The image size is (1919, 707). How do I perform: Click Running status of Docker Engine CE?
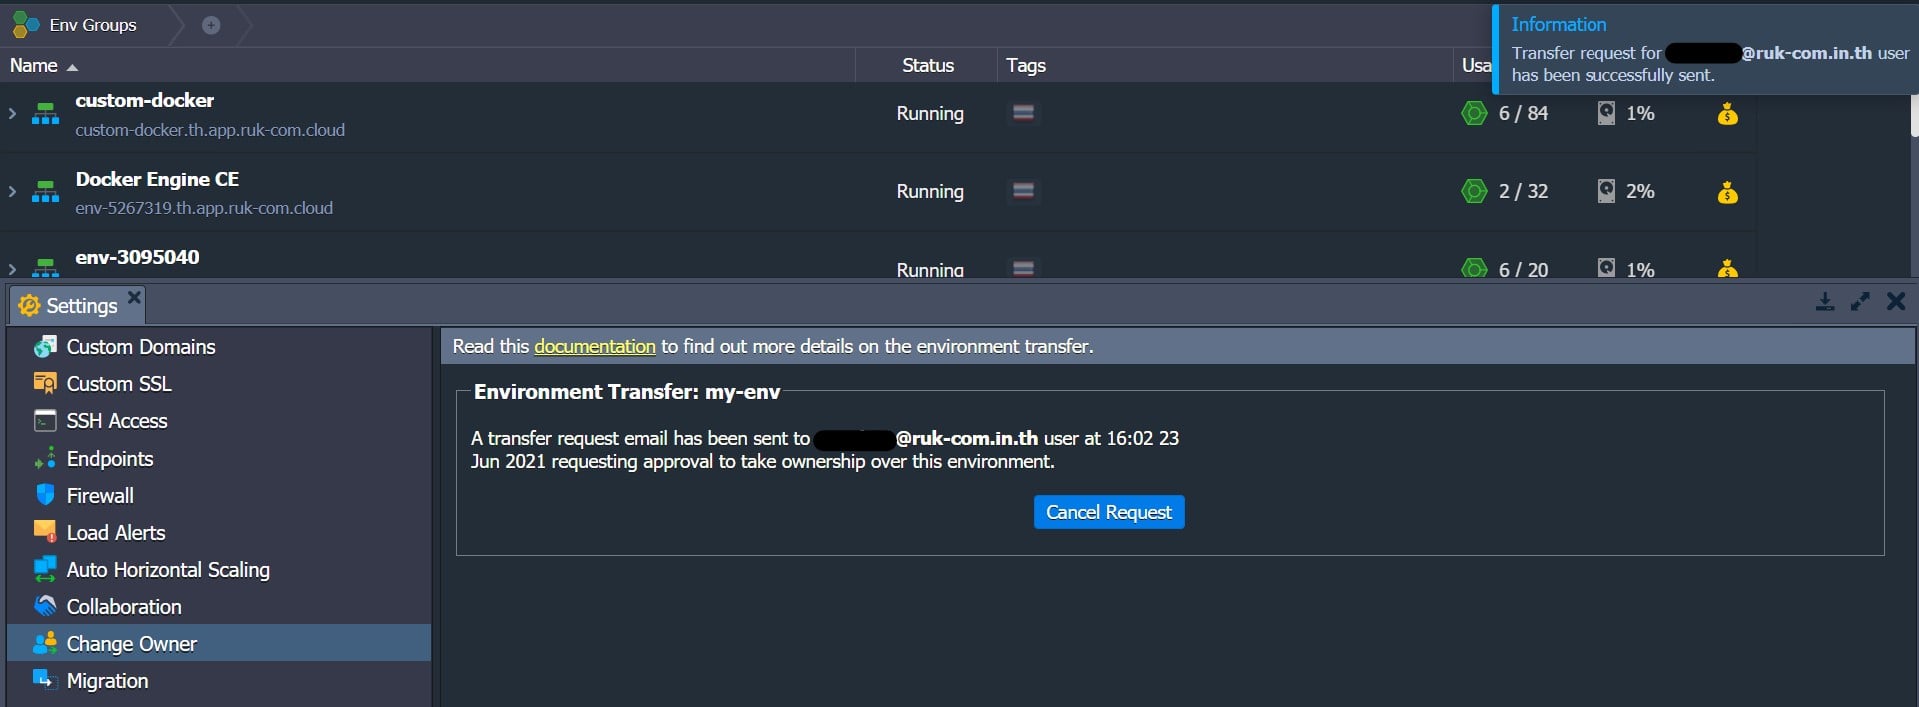[x=930, y=191]
